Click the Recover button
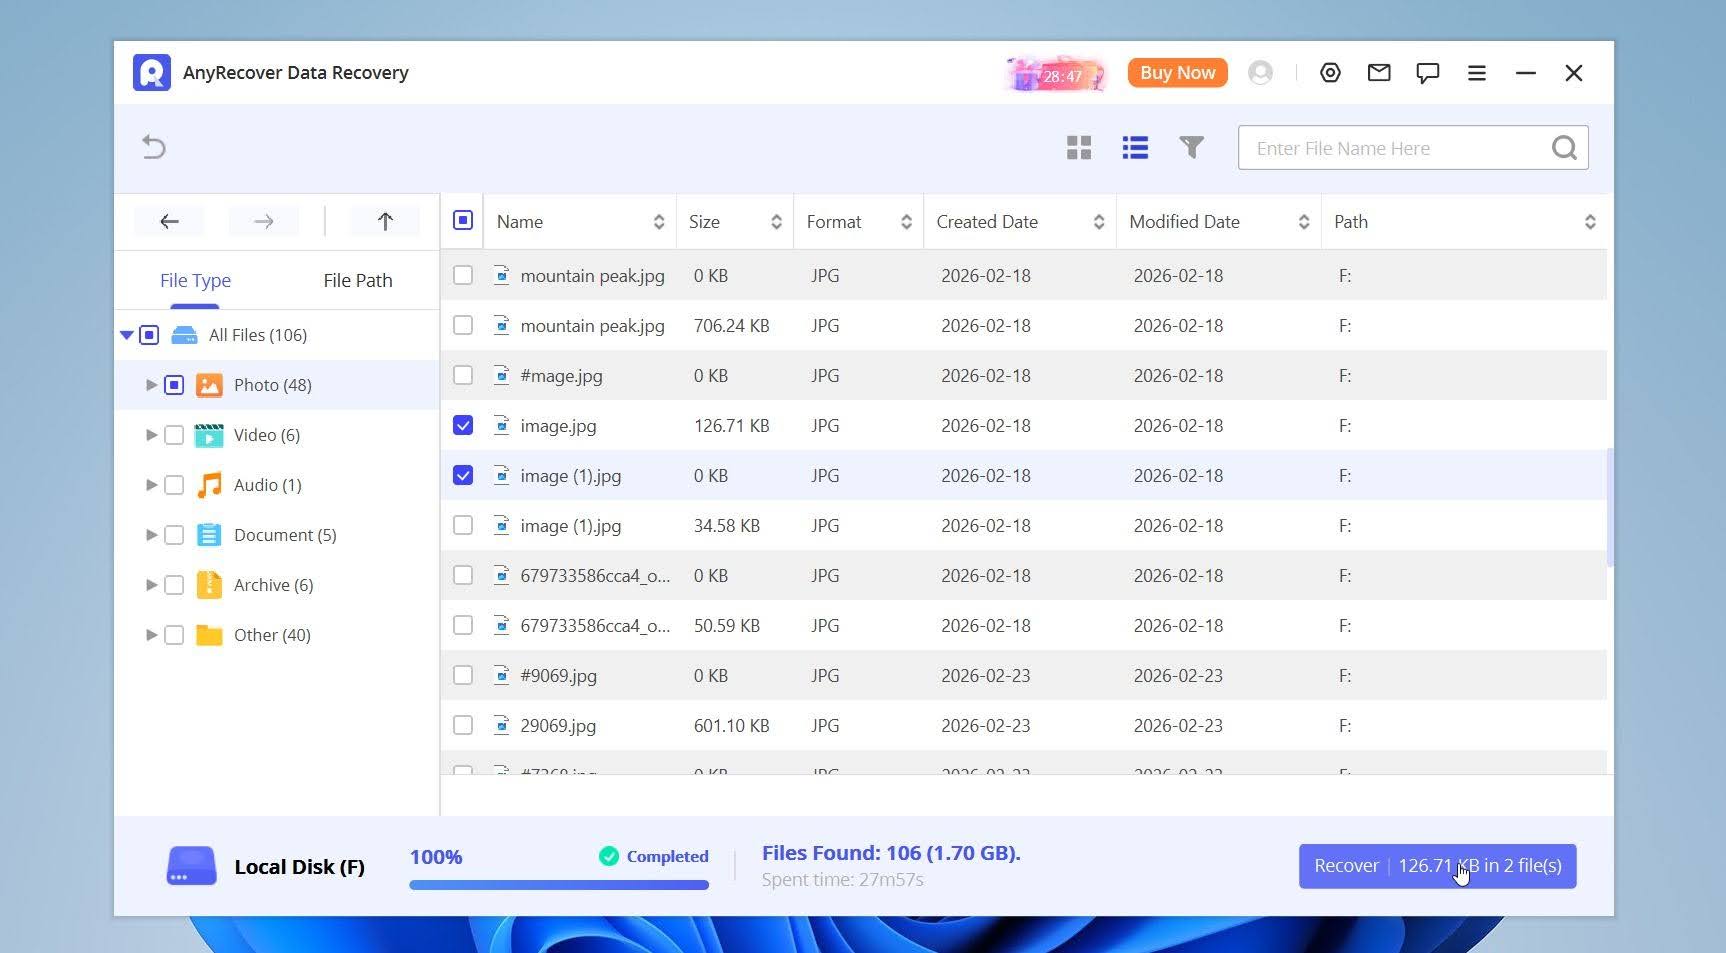The height and width of the screenshot is (953, 1726). click(1438, 866)
